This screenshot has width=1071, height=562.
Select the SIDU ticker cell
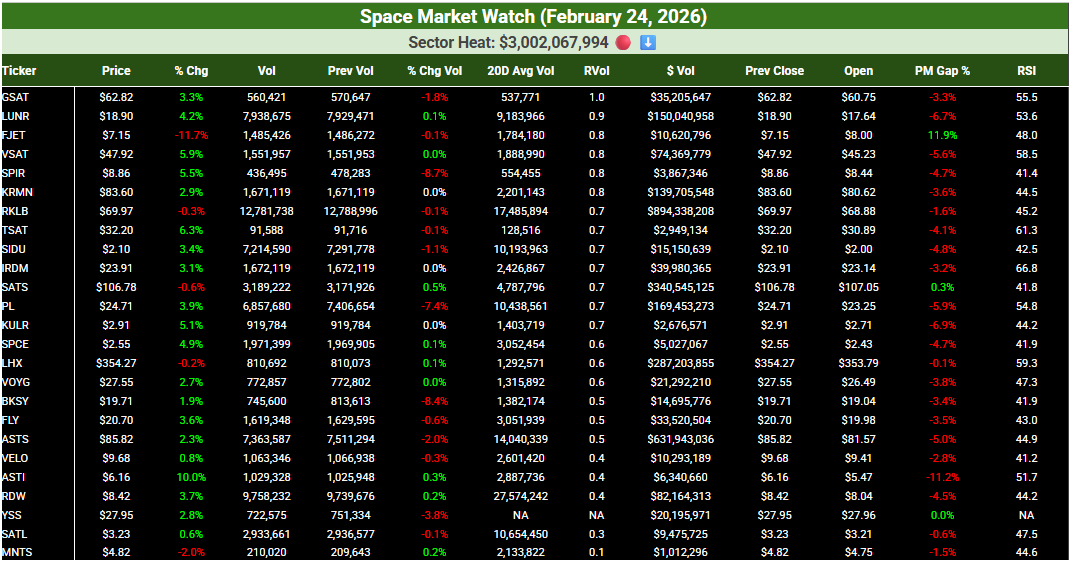14,249
